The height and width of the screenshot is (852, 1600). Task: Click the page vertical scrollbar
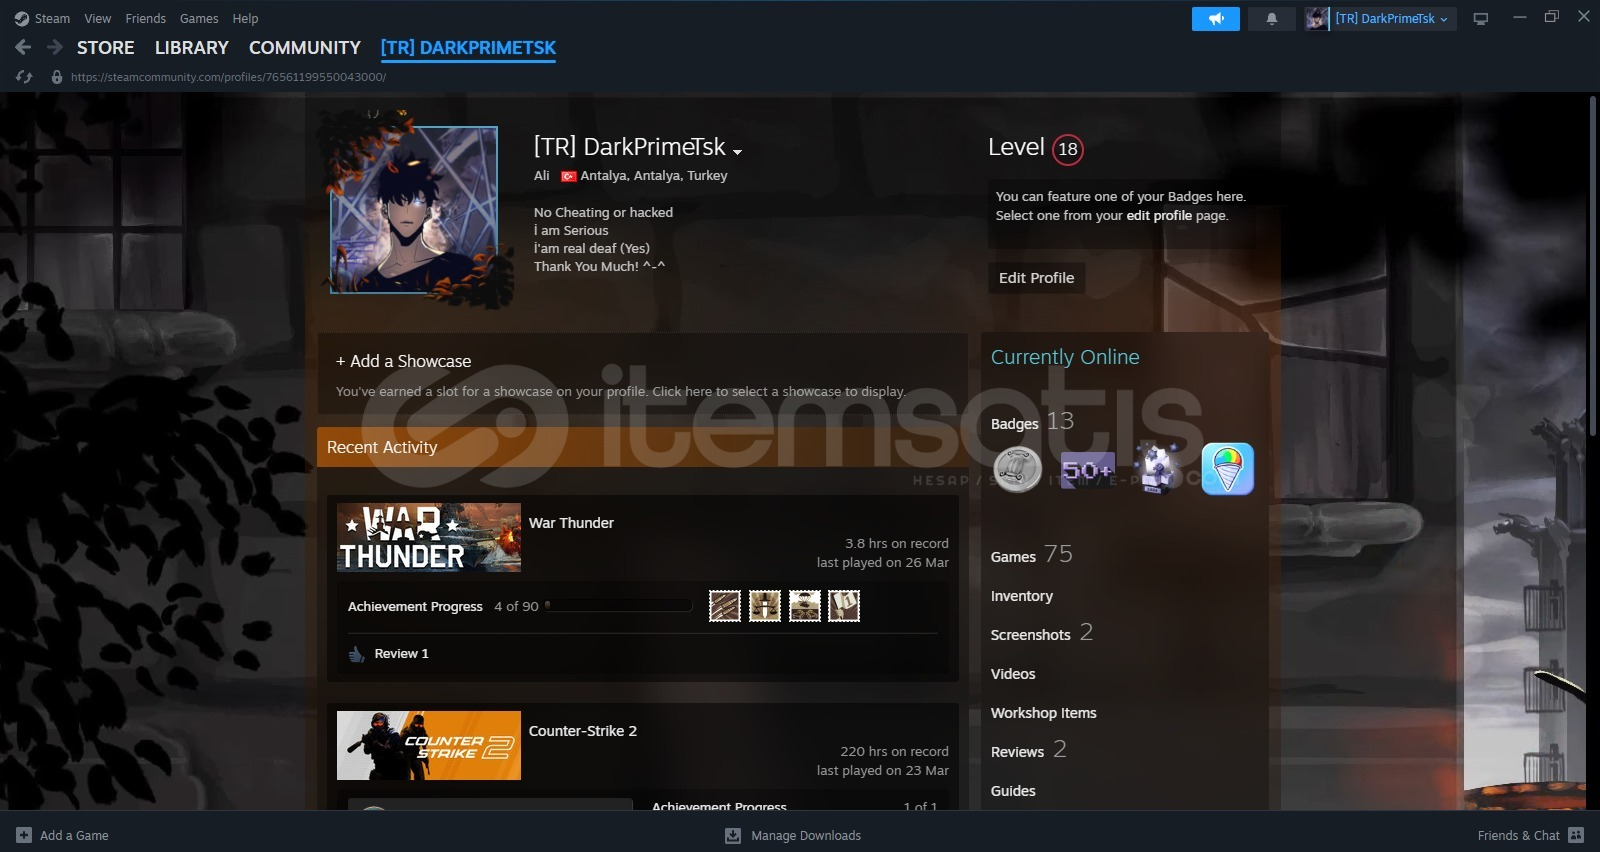tap(1592, 266)
